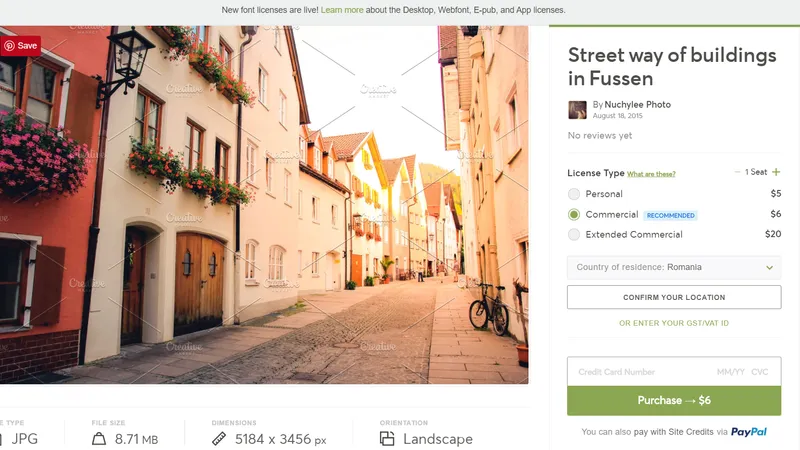This screenshot has height=450, width=800.
Task: Open Nuchylee Photo author avatar
Action: [x=577, y=110]
